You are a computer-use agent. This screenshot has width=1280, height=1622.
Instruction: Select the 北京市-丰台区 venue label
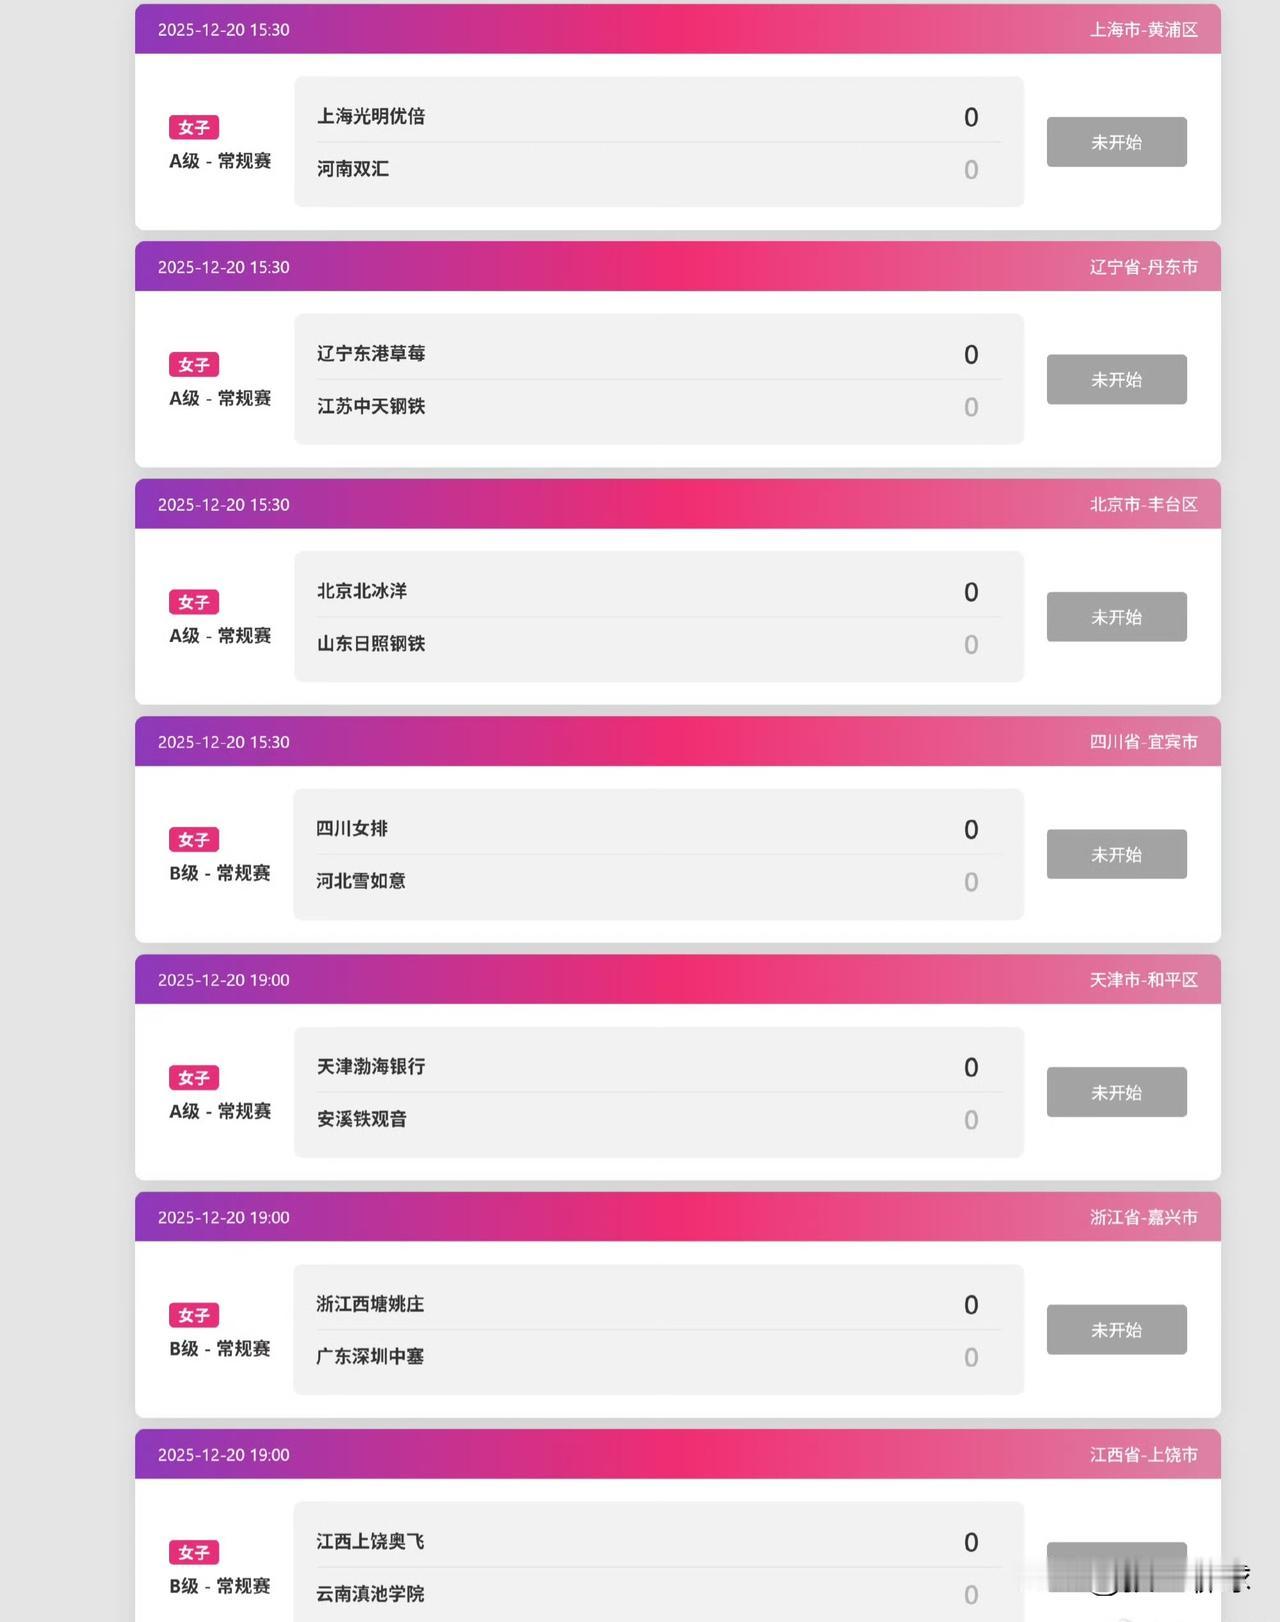point(1143,505)
